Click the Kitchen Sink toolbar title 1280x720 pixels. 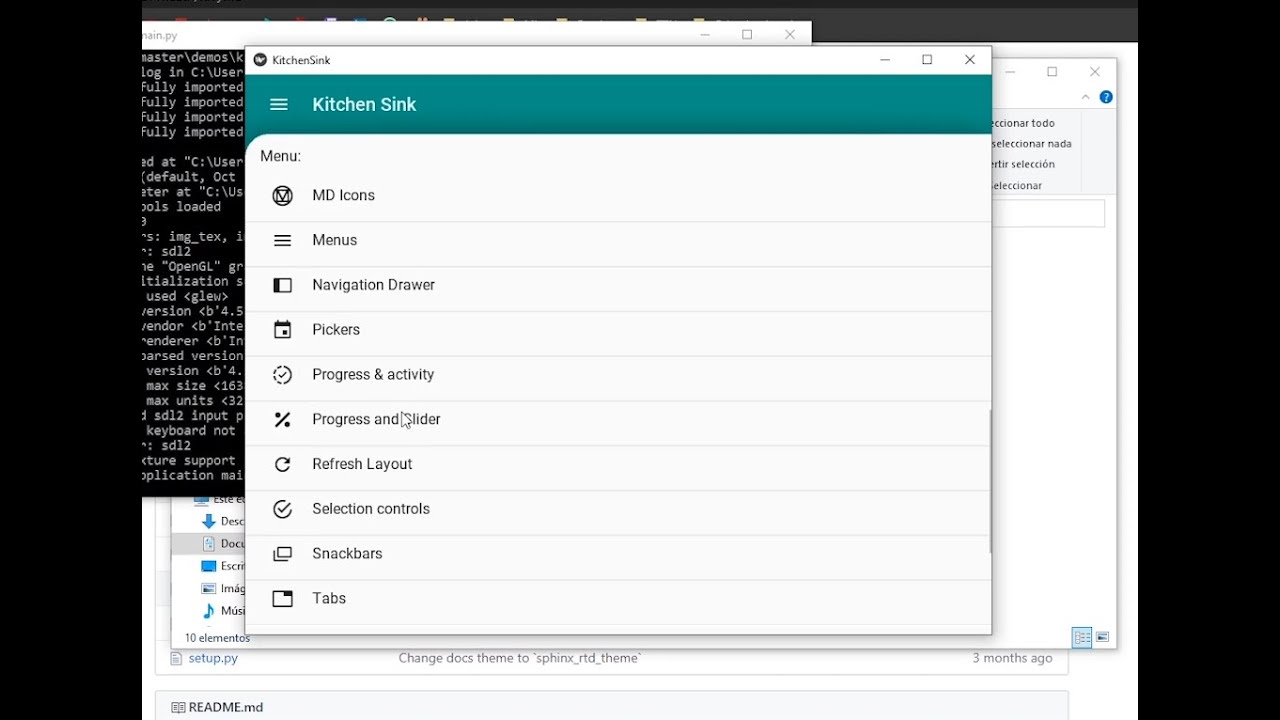click(x=364, y=104)
